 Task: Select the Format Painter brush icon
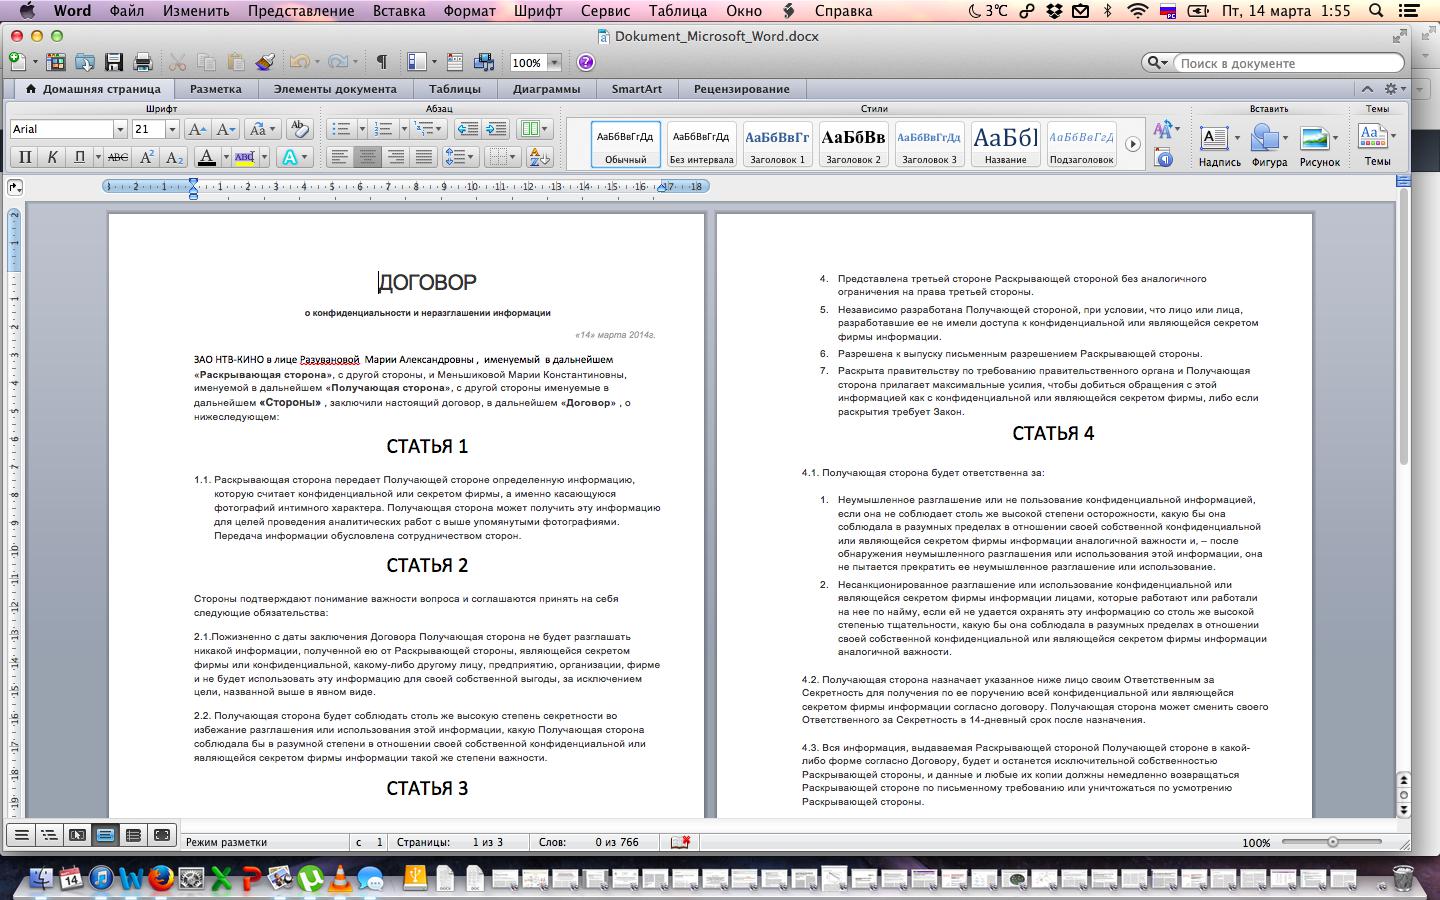[x=264, y=62]
